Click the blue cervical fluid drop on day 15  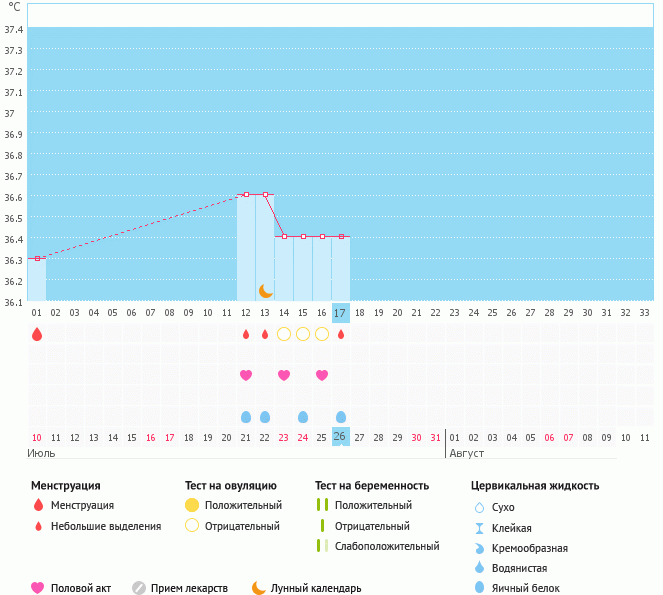click(x=303, y=416)
